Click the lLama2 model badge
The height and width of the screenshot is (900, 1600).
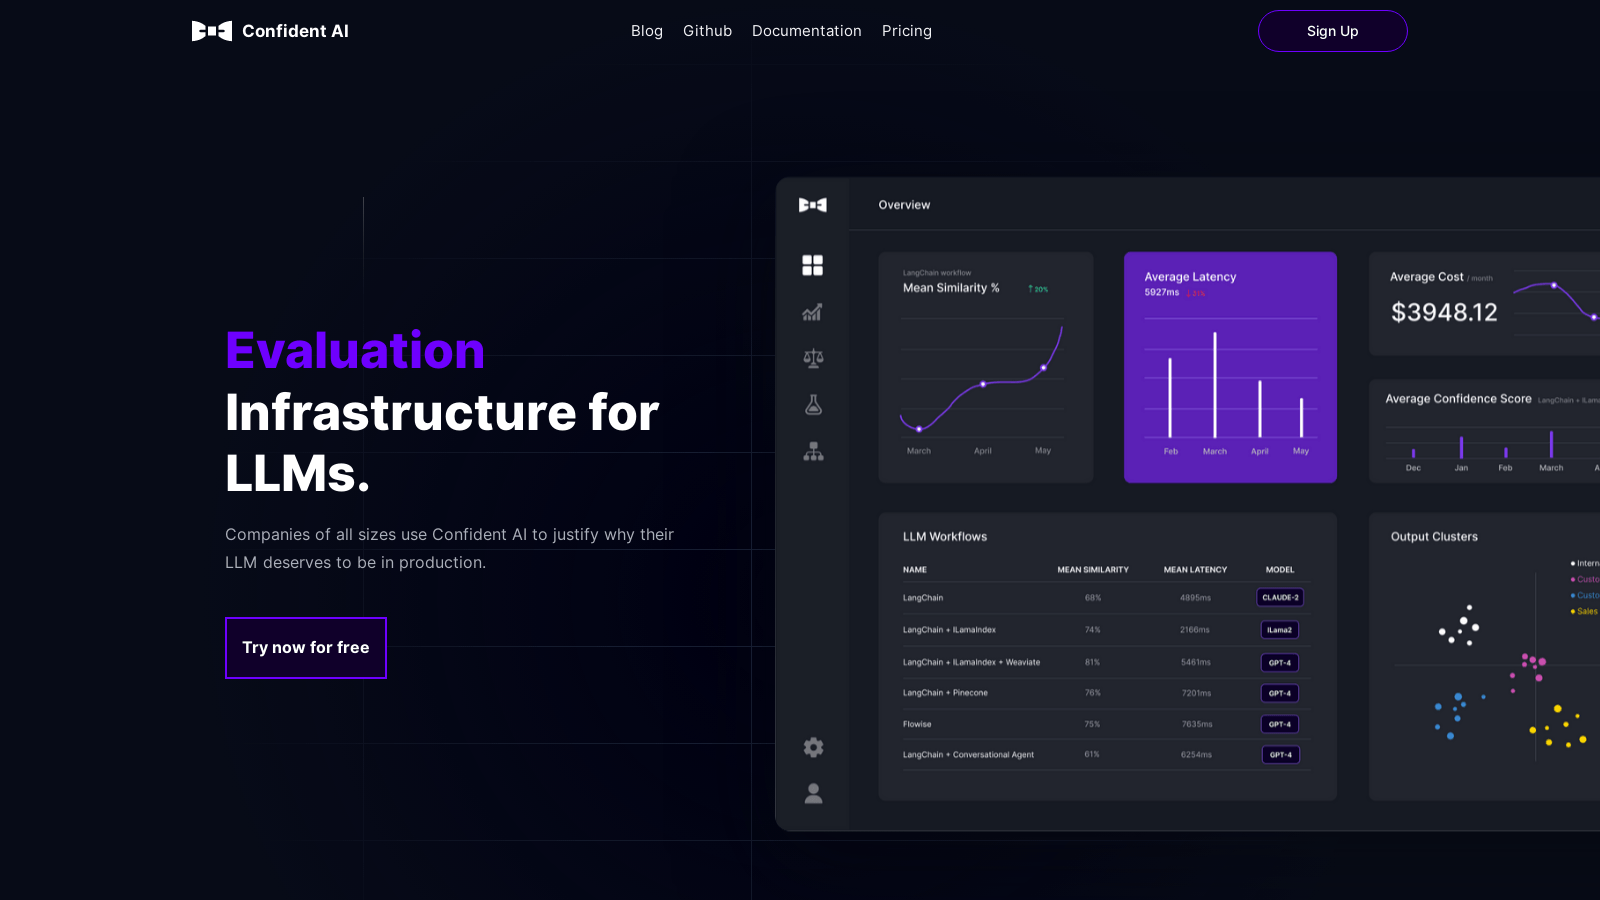1280,630
